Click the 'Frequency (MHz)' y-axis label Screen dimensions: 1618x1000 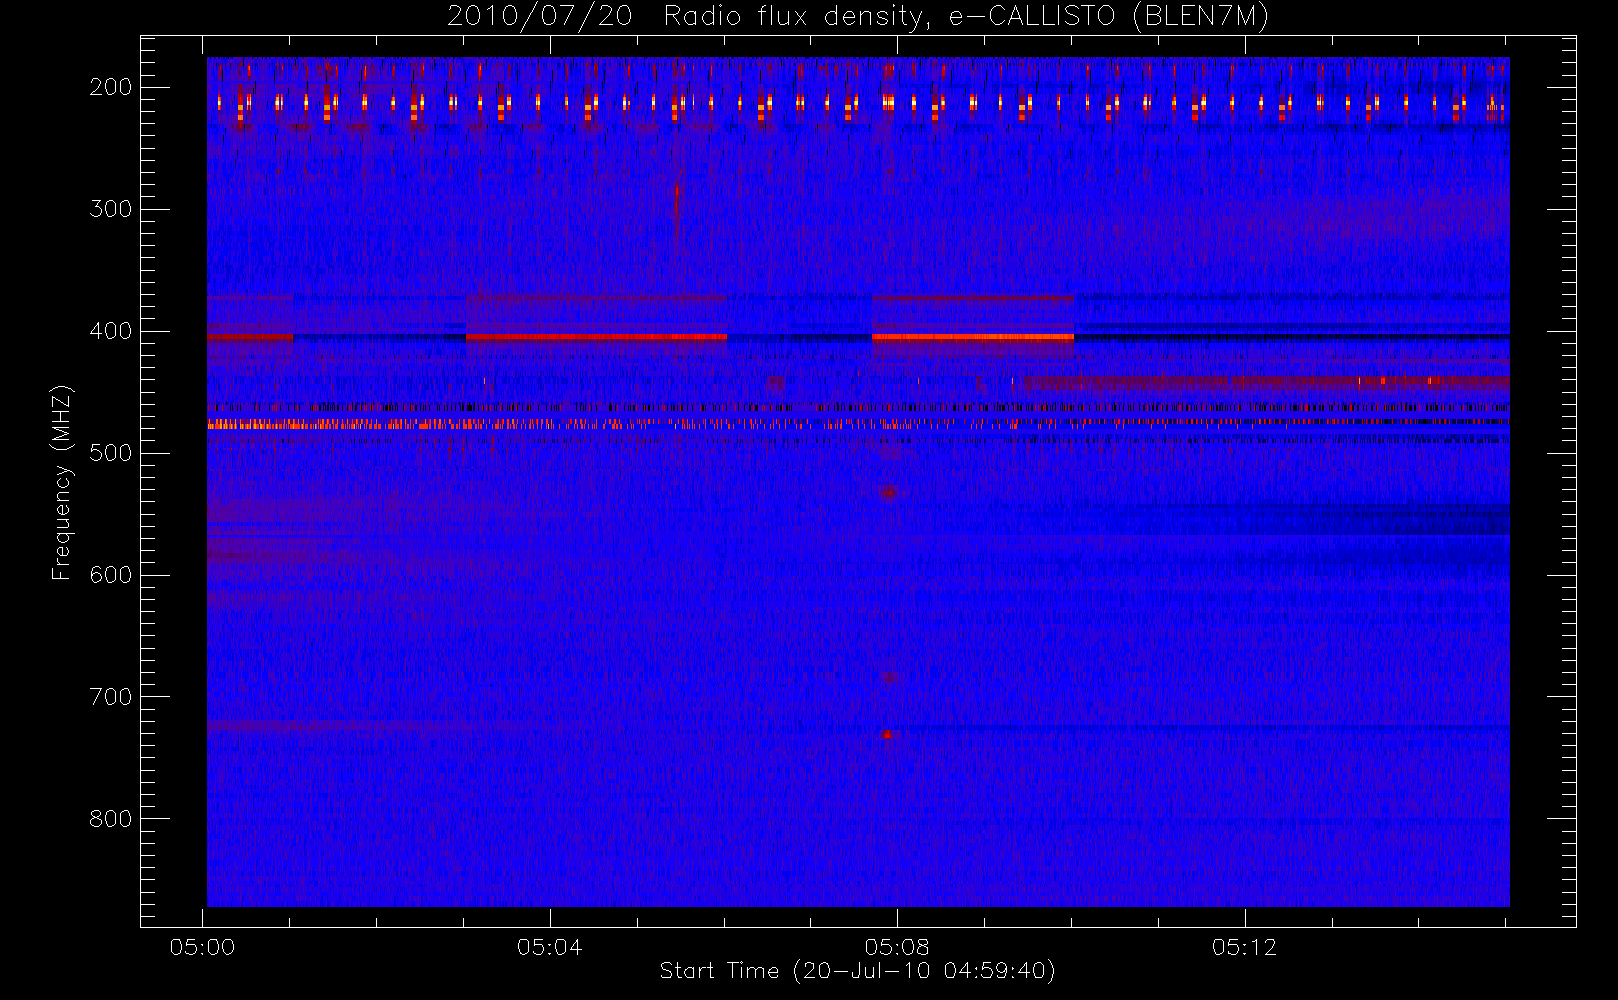pyautogui.click(x=62, y=482)
